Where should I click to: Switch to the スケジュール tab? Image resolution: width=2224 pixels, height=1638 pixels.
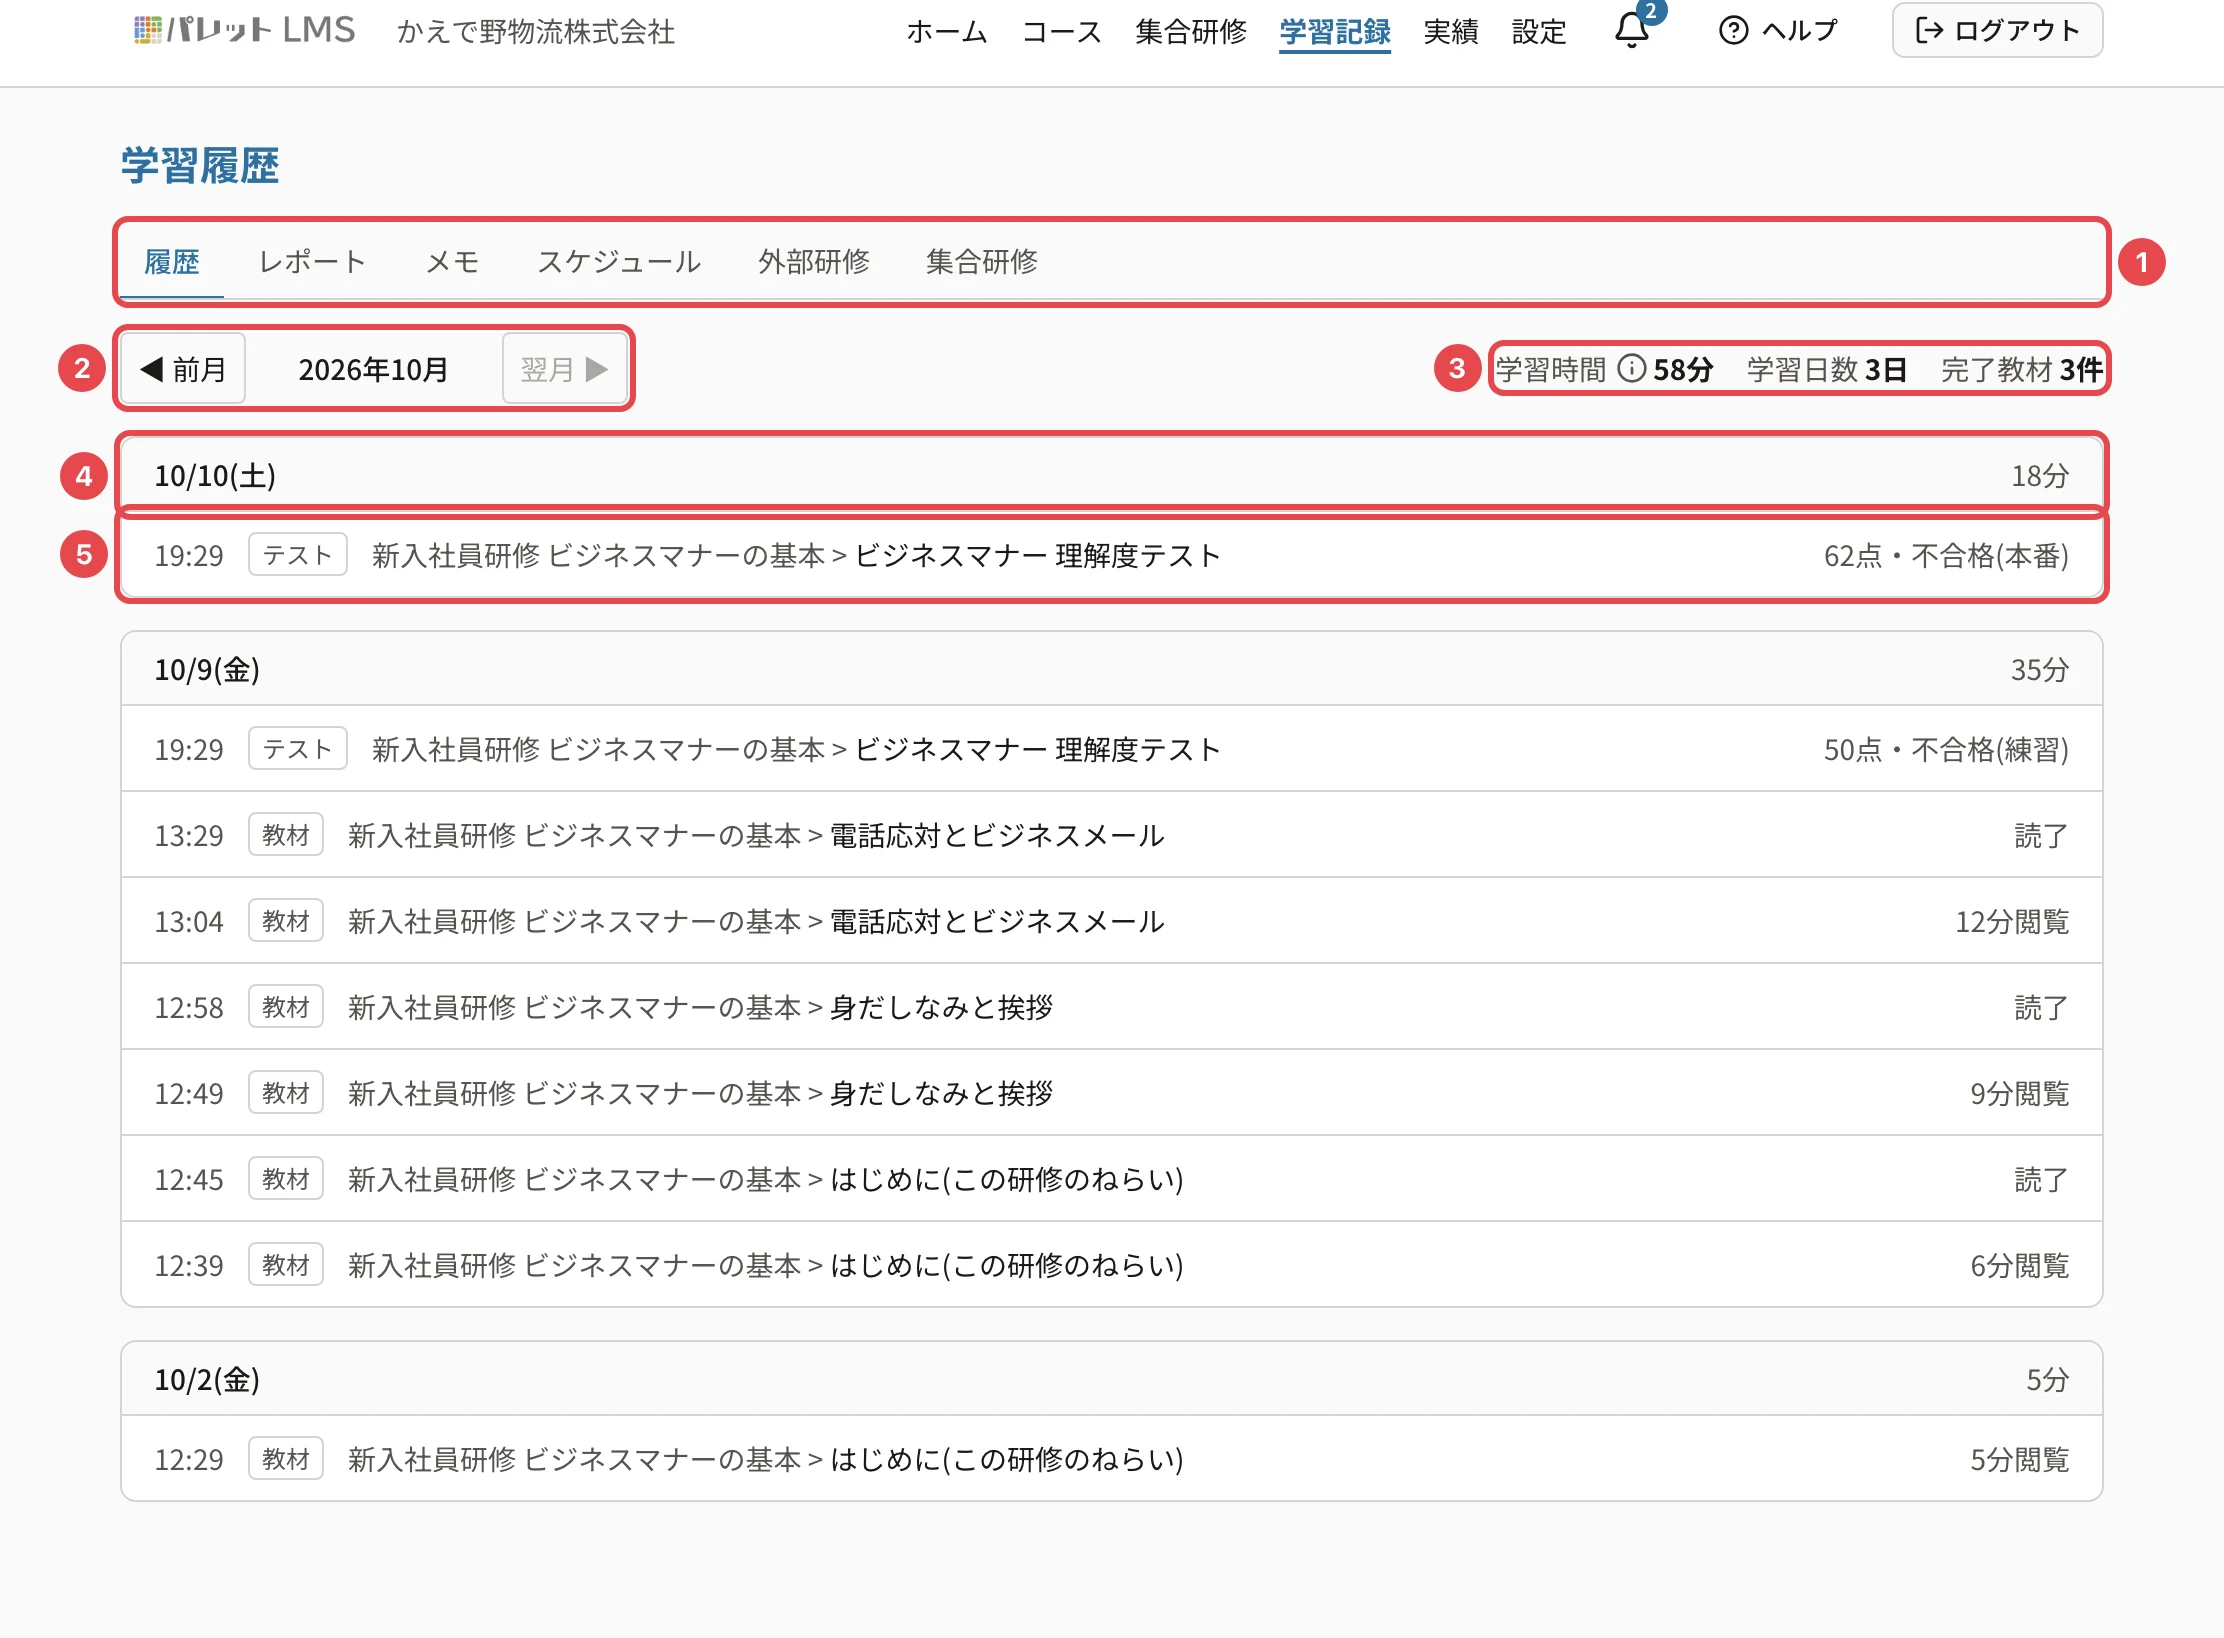click(619, 262)
